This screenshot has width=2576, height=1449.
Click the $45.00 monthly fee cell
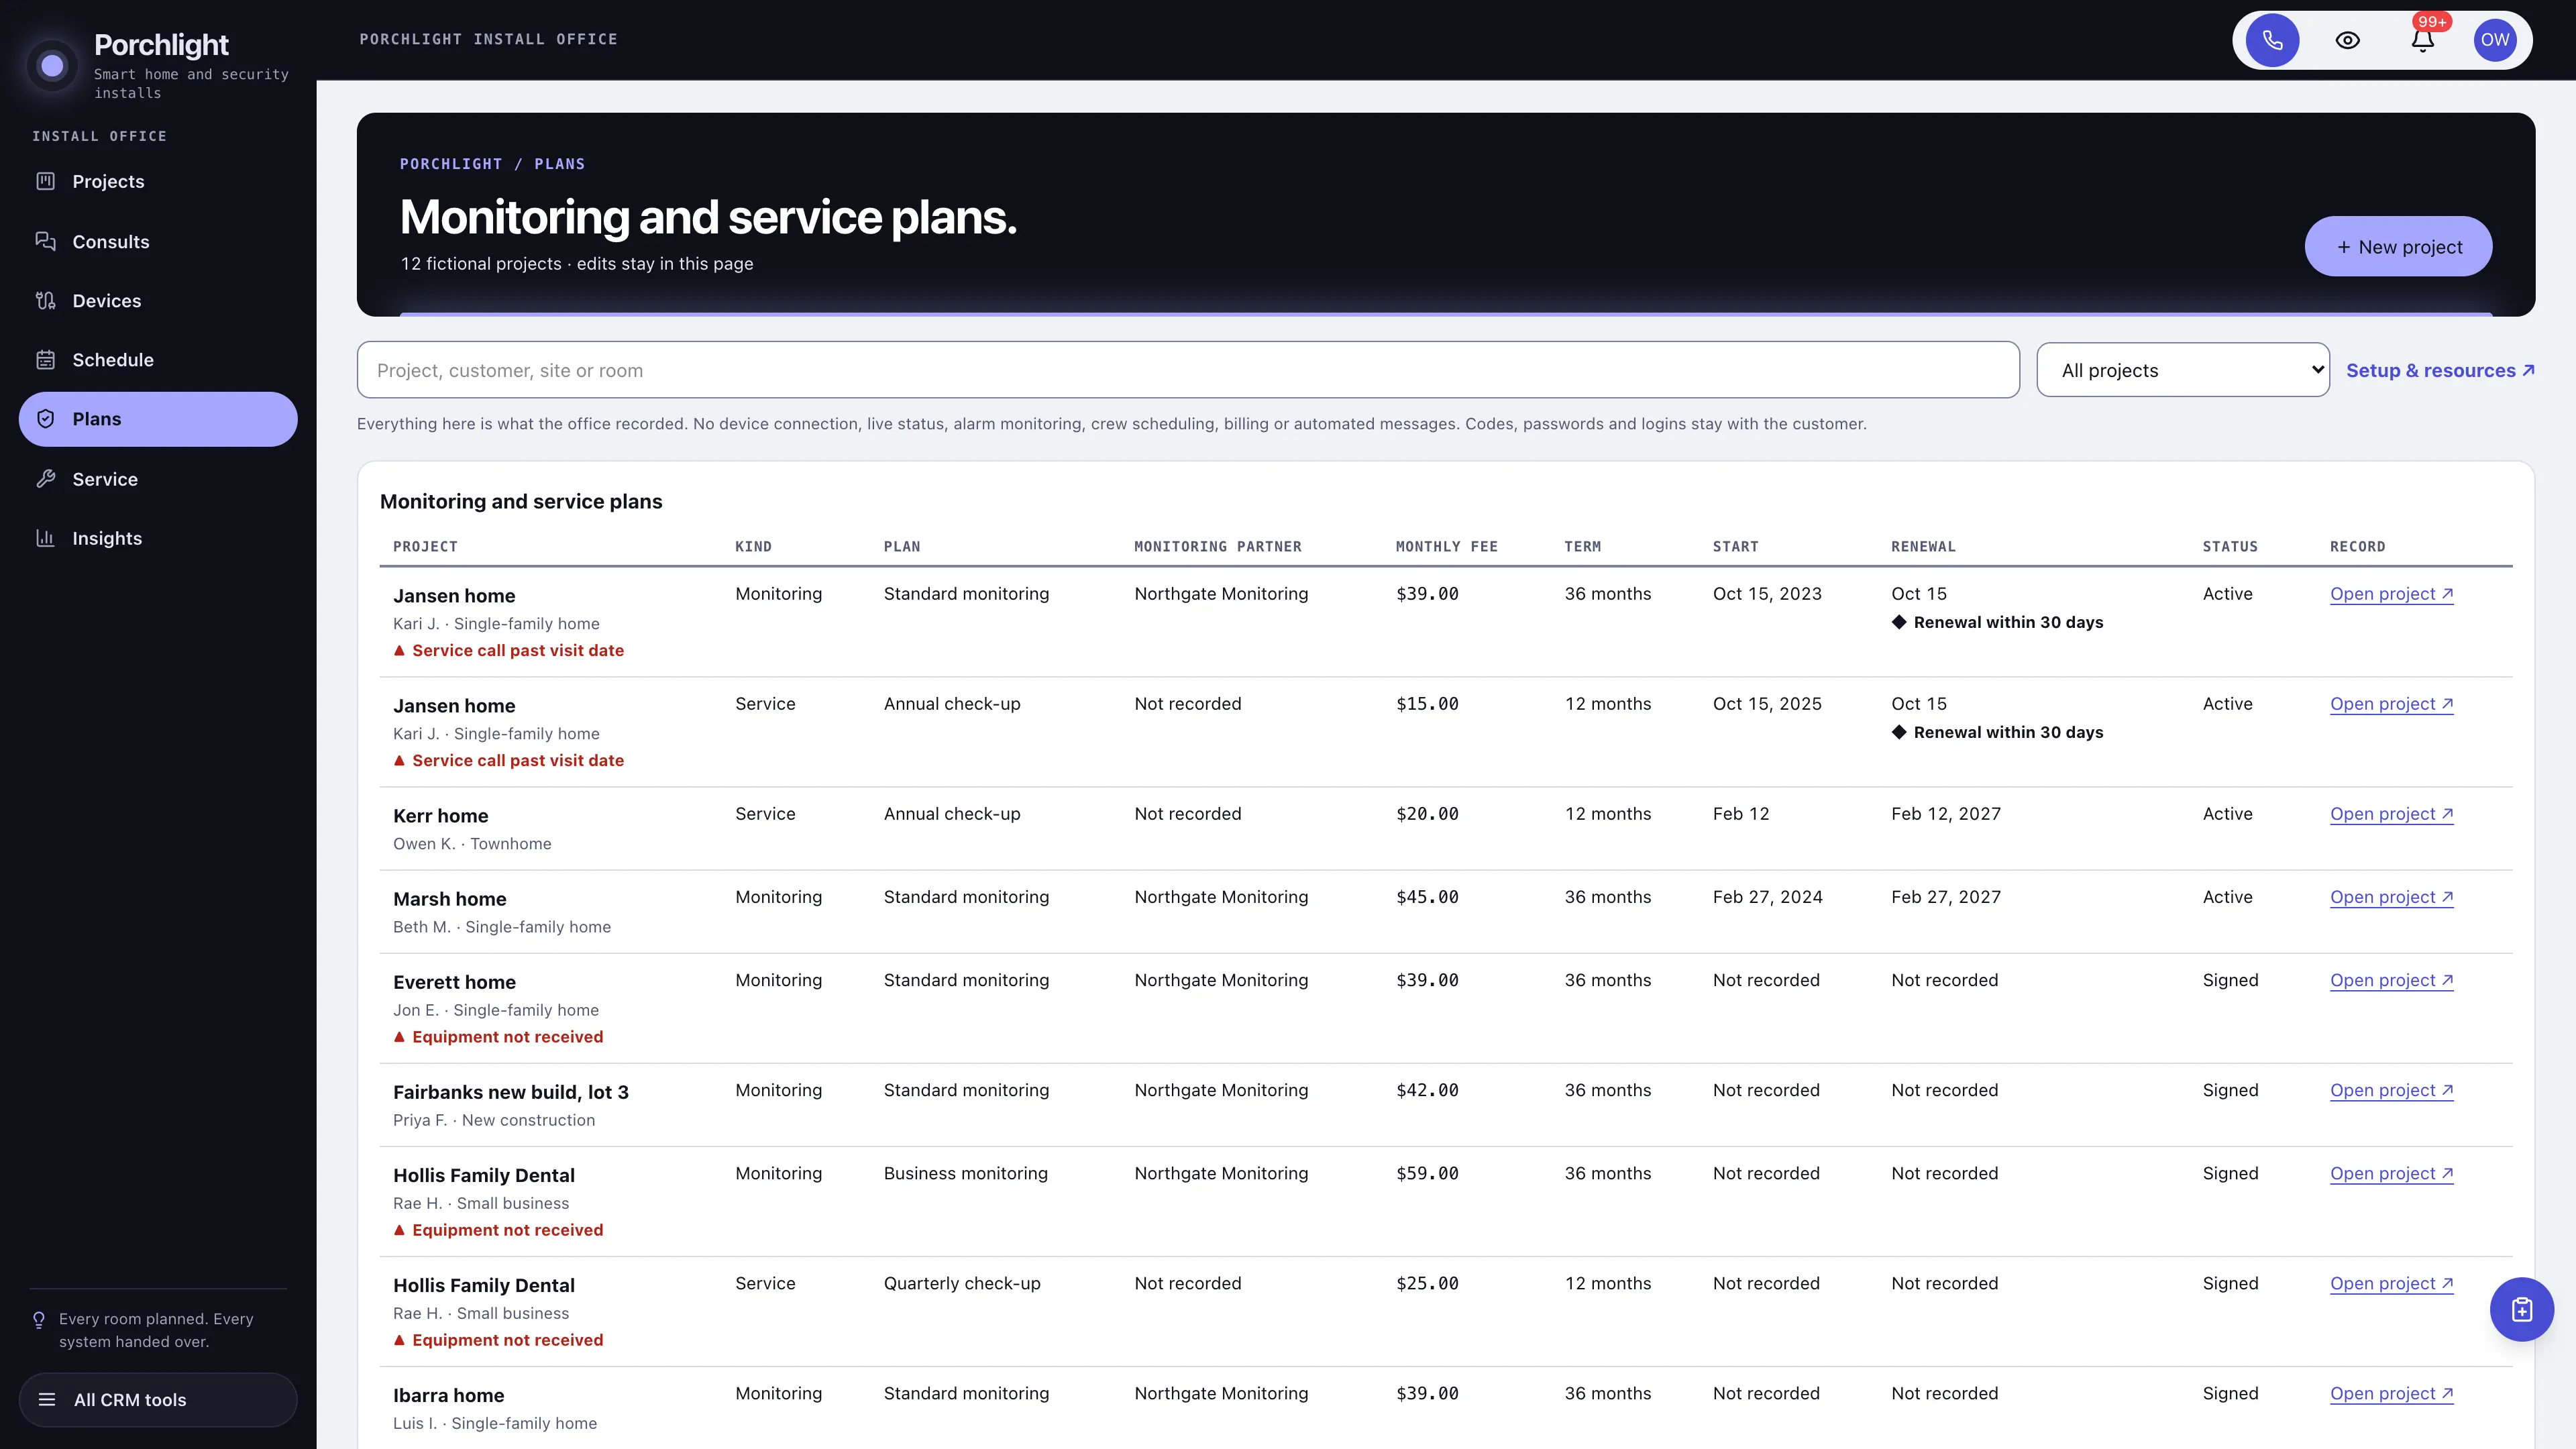[1427, 896]
